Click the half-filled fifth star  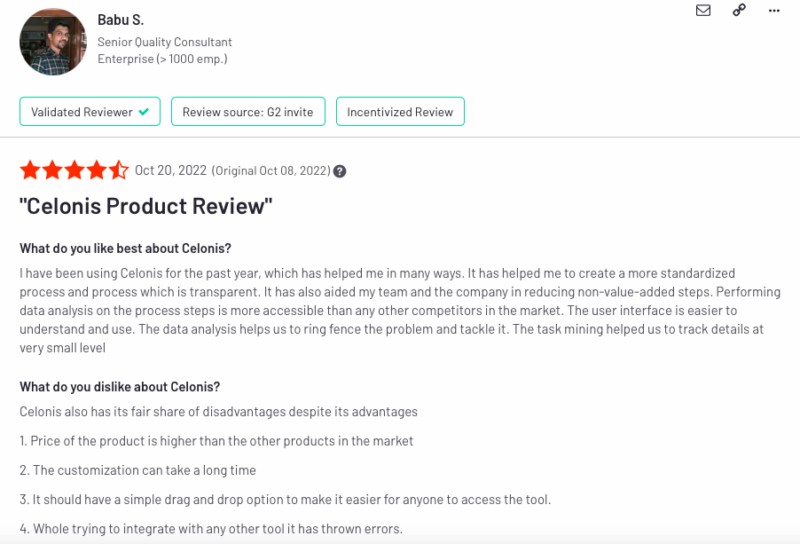point(118,170)
